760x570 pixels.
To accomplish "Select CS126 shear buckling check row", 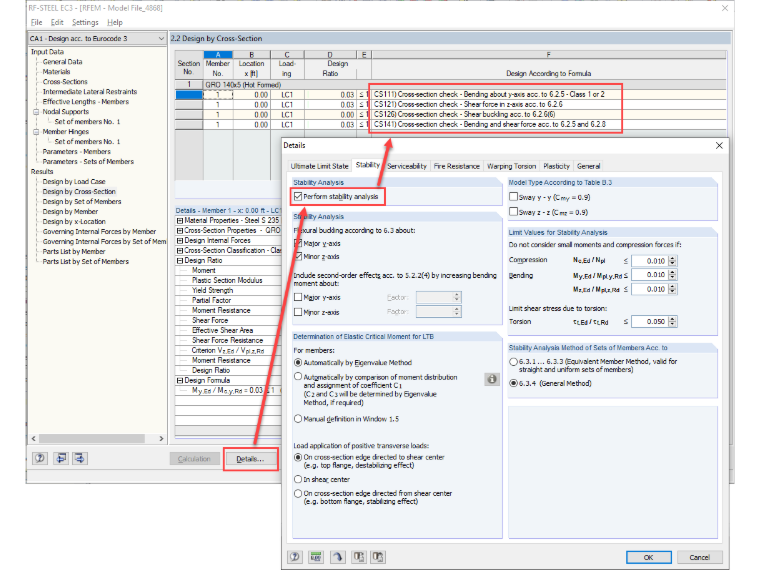I will [x=464, y=114].
